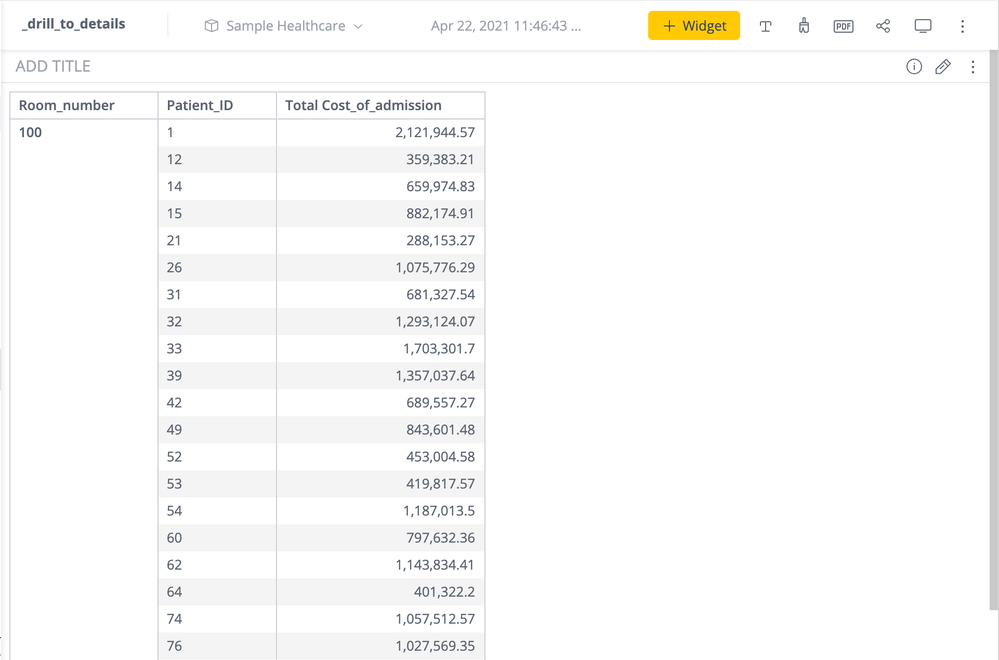Click the ADD TITLE field
999x660 pixels.
(53, 67)
